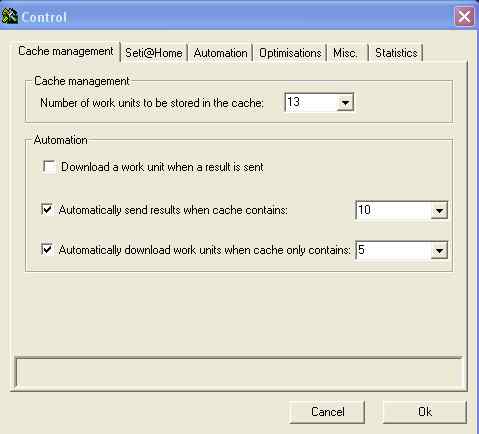Select the Cache management tab

pyautogui.click(x=66, y=51)
